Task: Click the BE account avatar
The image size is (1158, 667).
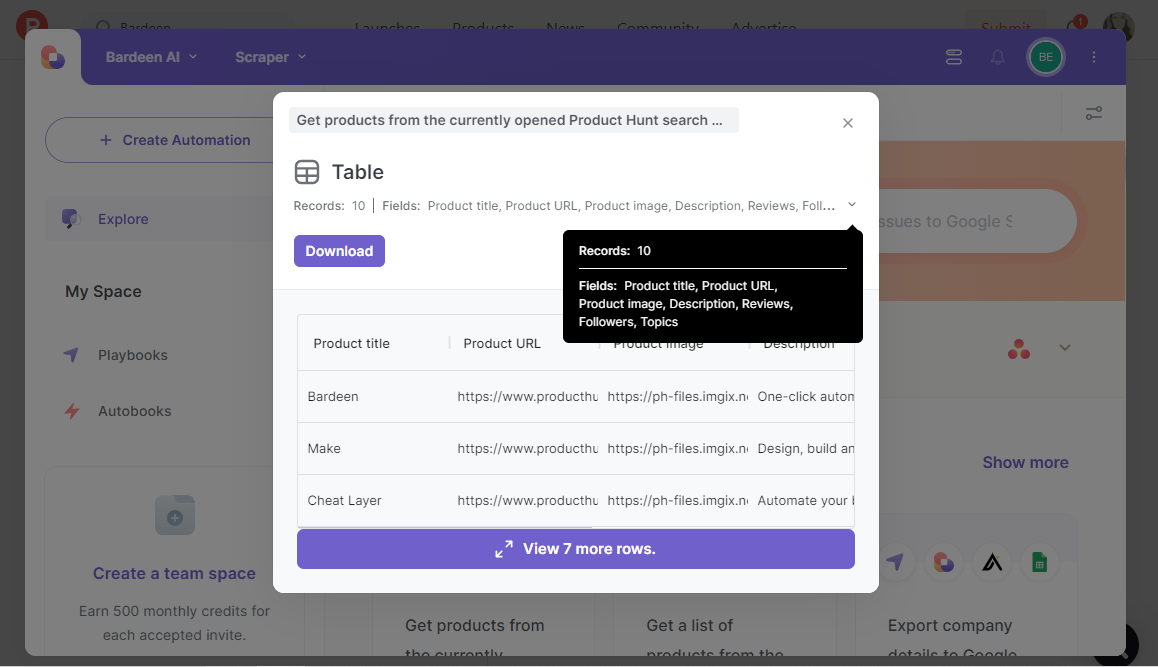Action: coord(1045,57)
